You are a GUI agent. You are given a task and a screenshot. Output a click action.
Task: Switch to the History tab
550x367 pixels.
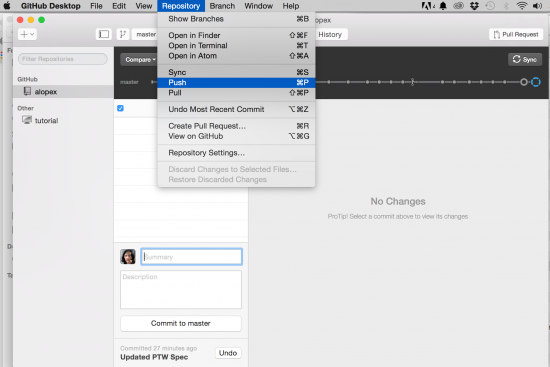tap(330, 34)
